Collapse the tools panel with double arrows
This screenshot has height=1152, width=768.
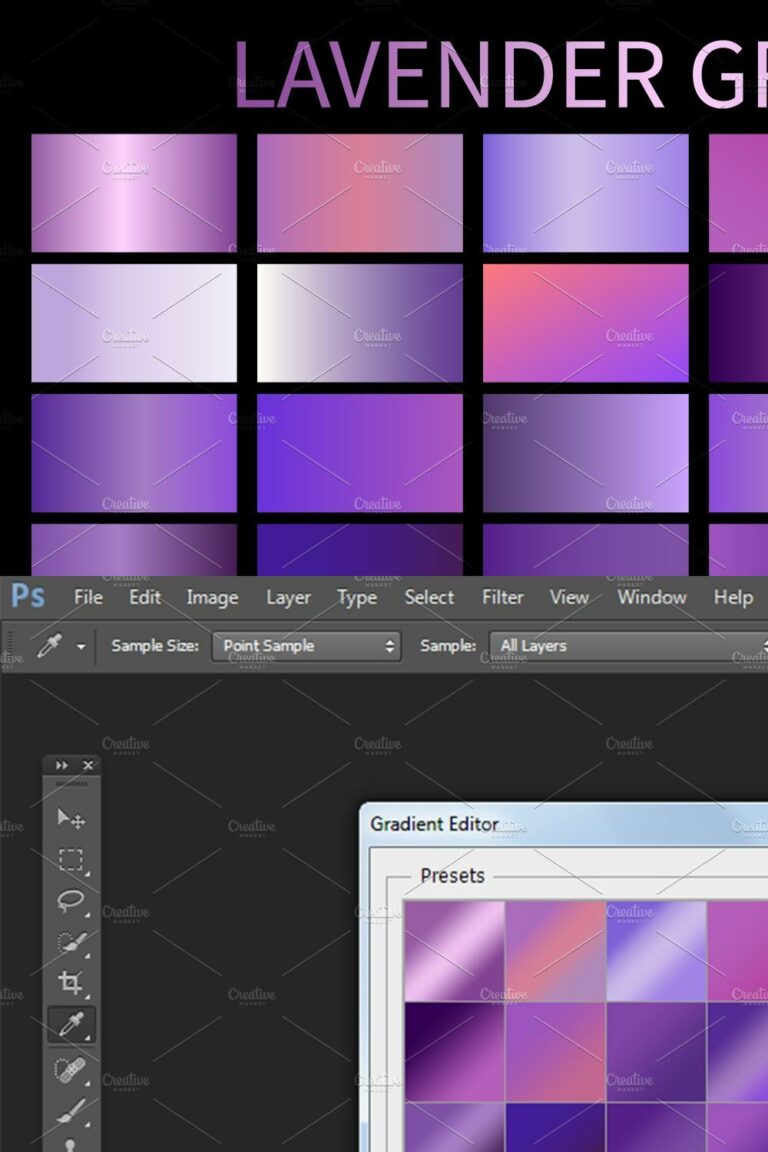point(62,765)
